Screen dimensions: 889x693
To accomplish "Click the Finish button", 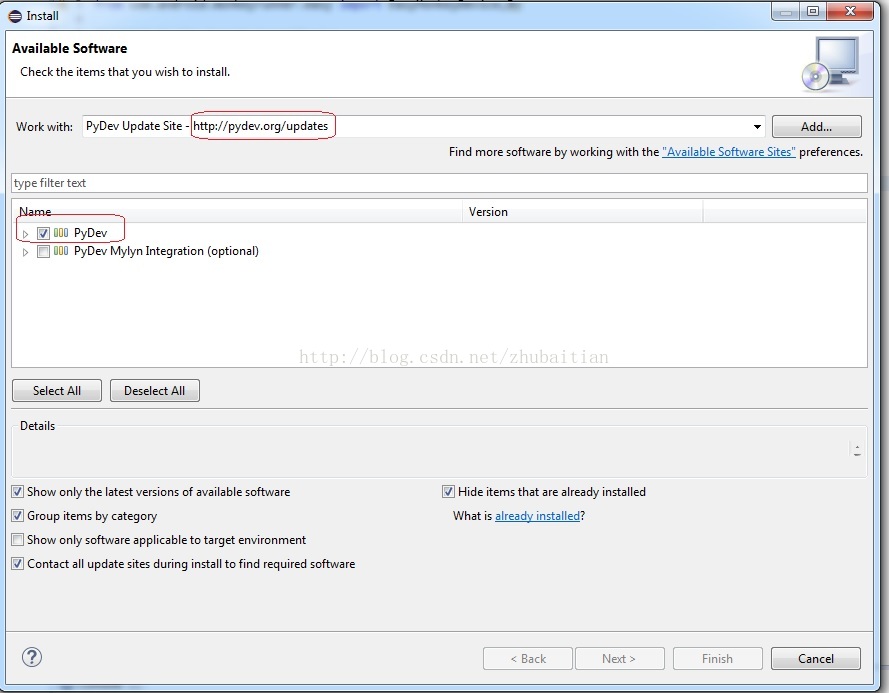I will point(717,658).
